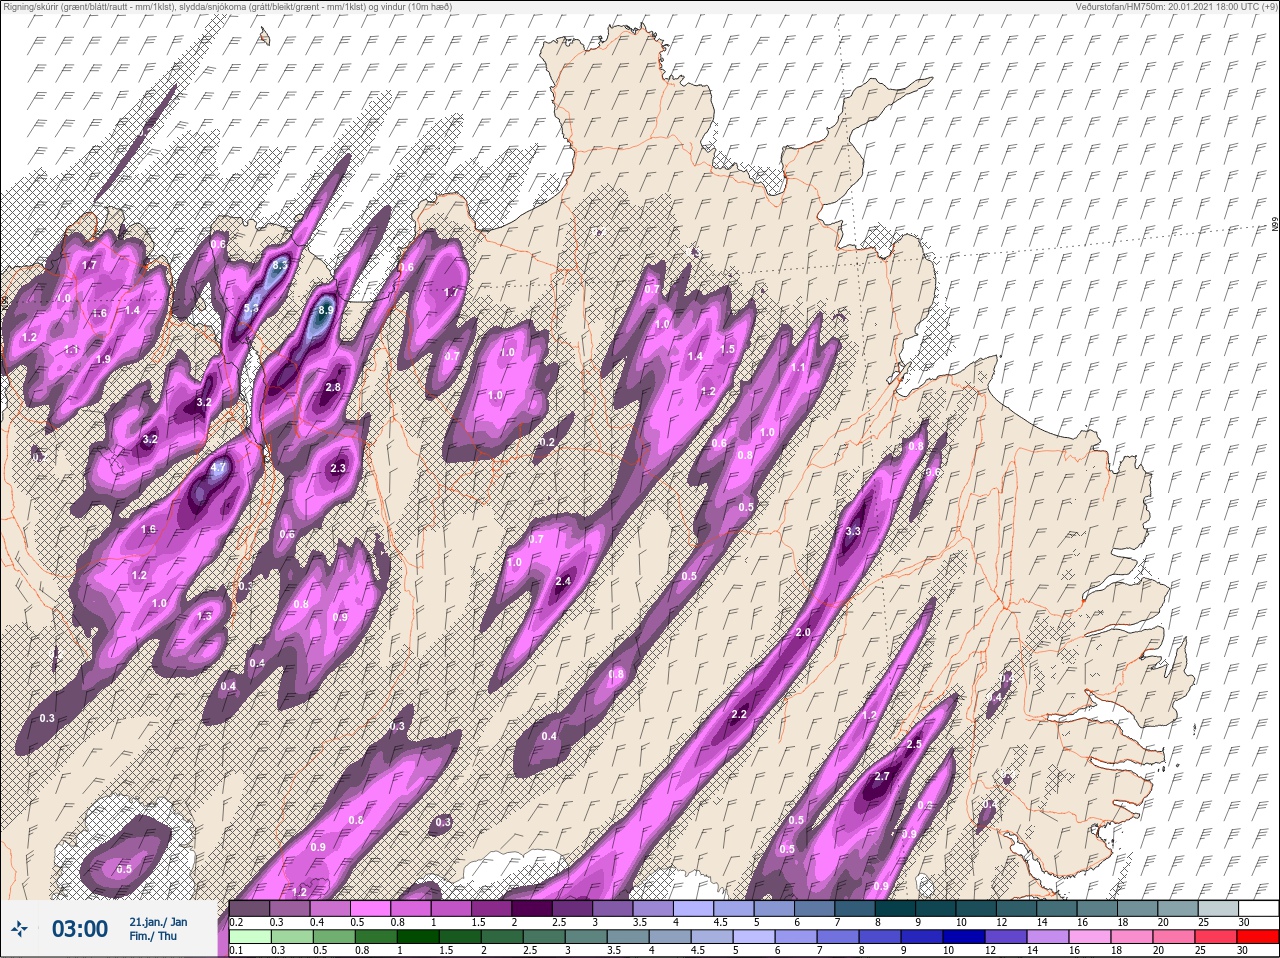The width and height of the screenshot is (1280, 958).
Task: Click the 2.0 precipitation value on the map
Action: tap(803, 633)
